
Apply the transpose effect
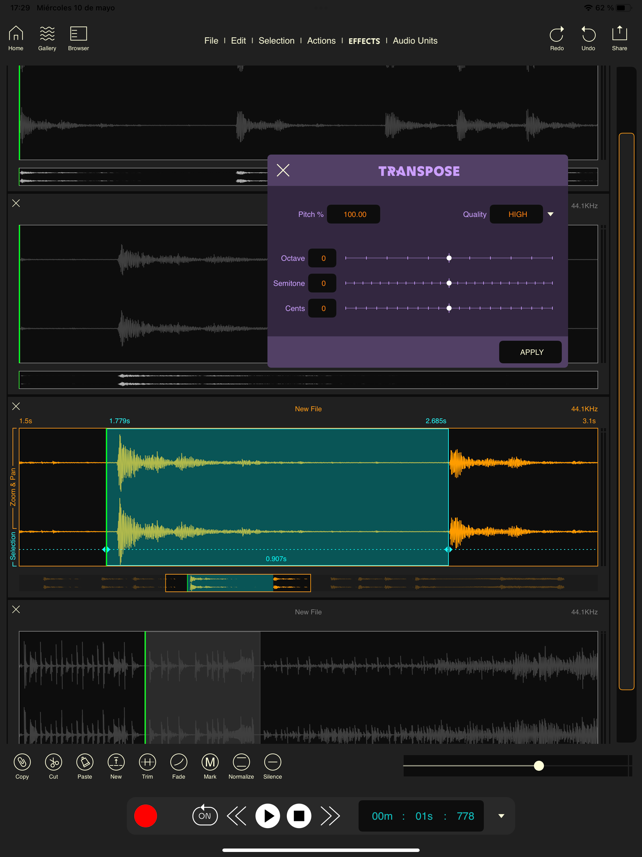pos(531,352)
